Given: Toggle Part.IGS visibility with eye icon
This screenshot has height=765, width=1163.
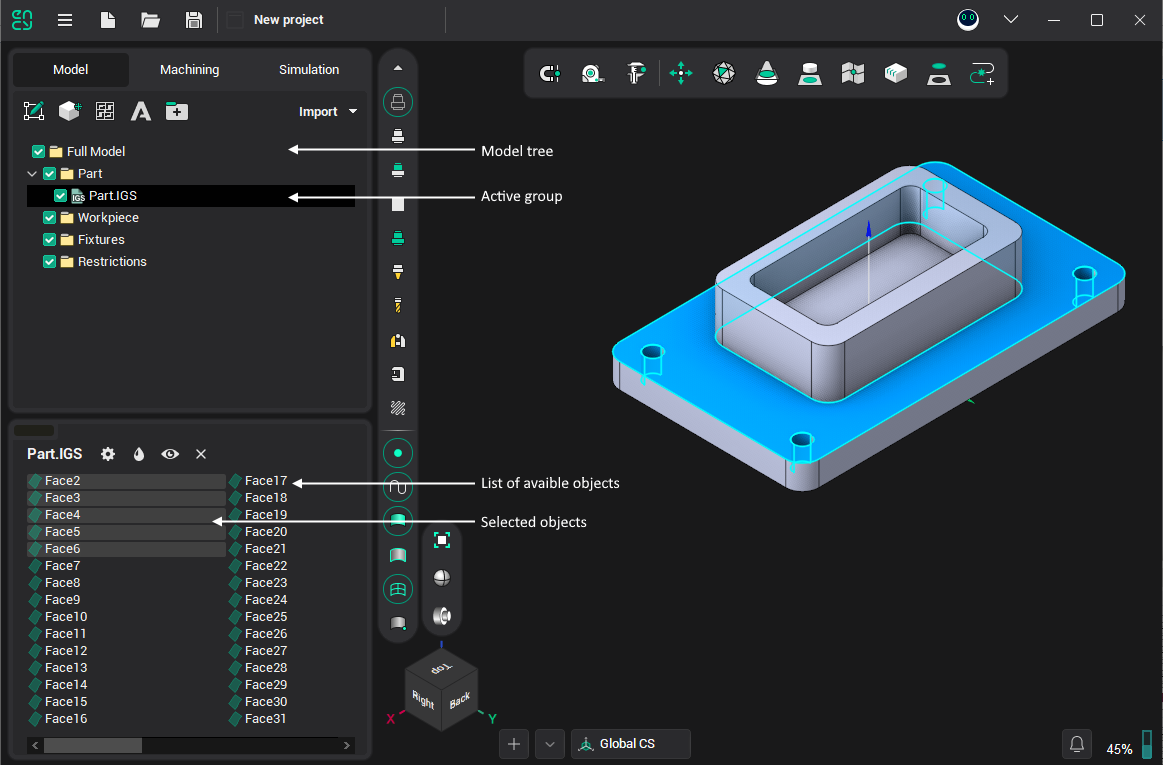Looking at the screenshot, I should click(x=171, y=454).
